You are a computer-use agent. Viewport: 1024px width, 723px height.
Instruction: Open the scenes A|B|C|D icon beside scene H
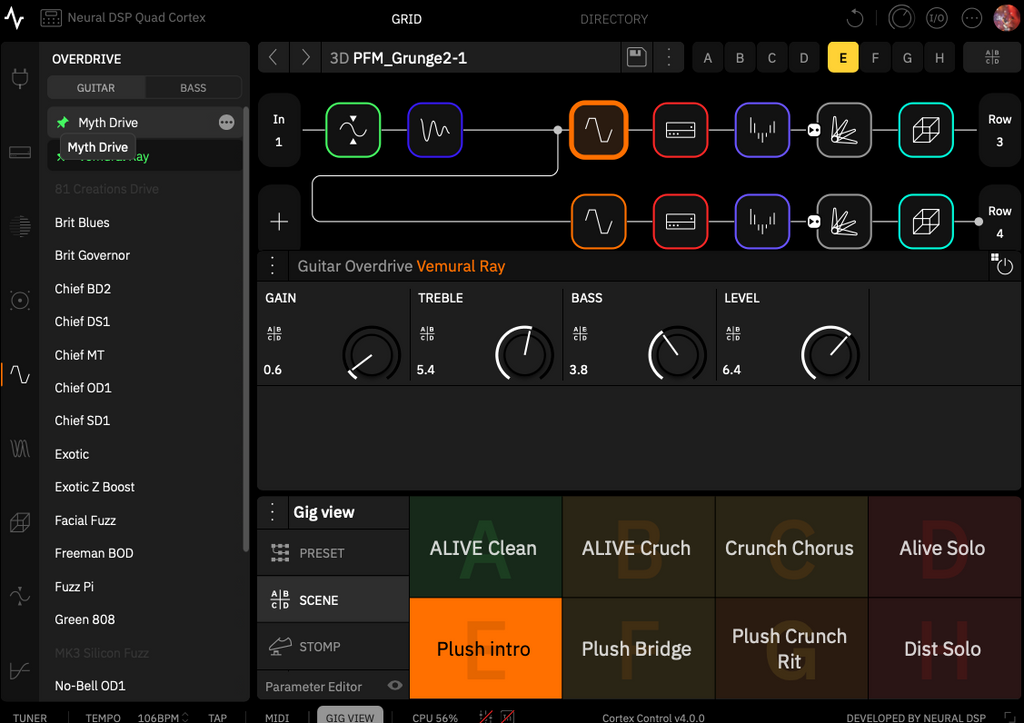click(x=992, y=57)
